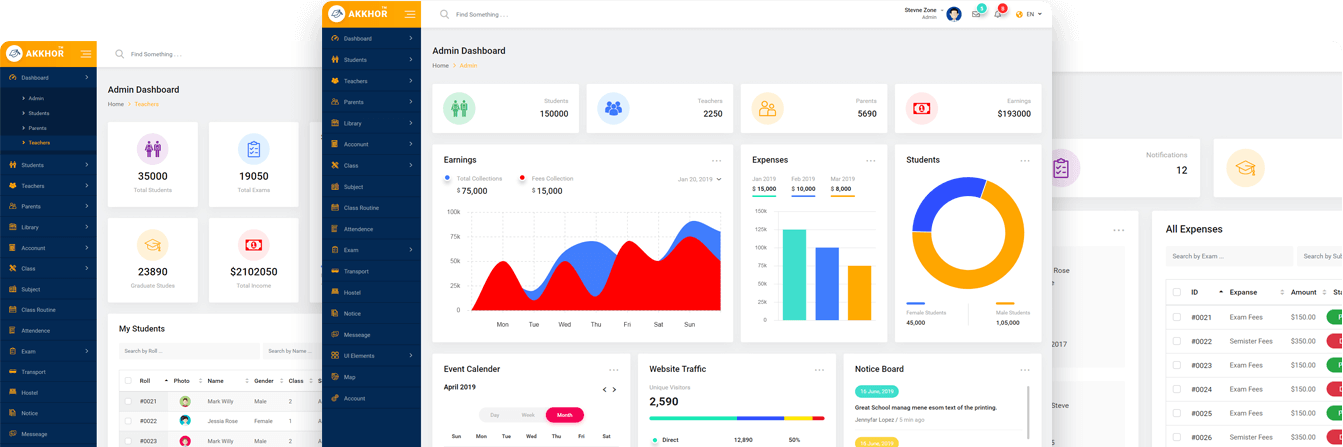Image resolution: width=1343 pixels, height=447 pixels.
Task: Click the Stevne Zone admin avatar
Action: 953,14
